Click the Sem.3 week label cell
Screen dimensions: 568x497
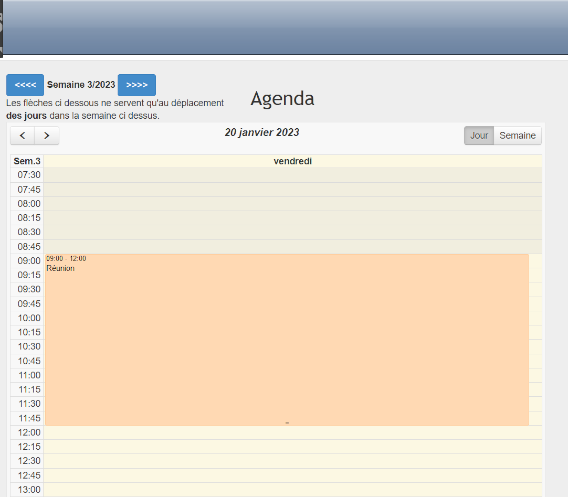(x=27, y=161)
